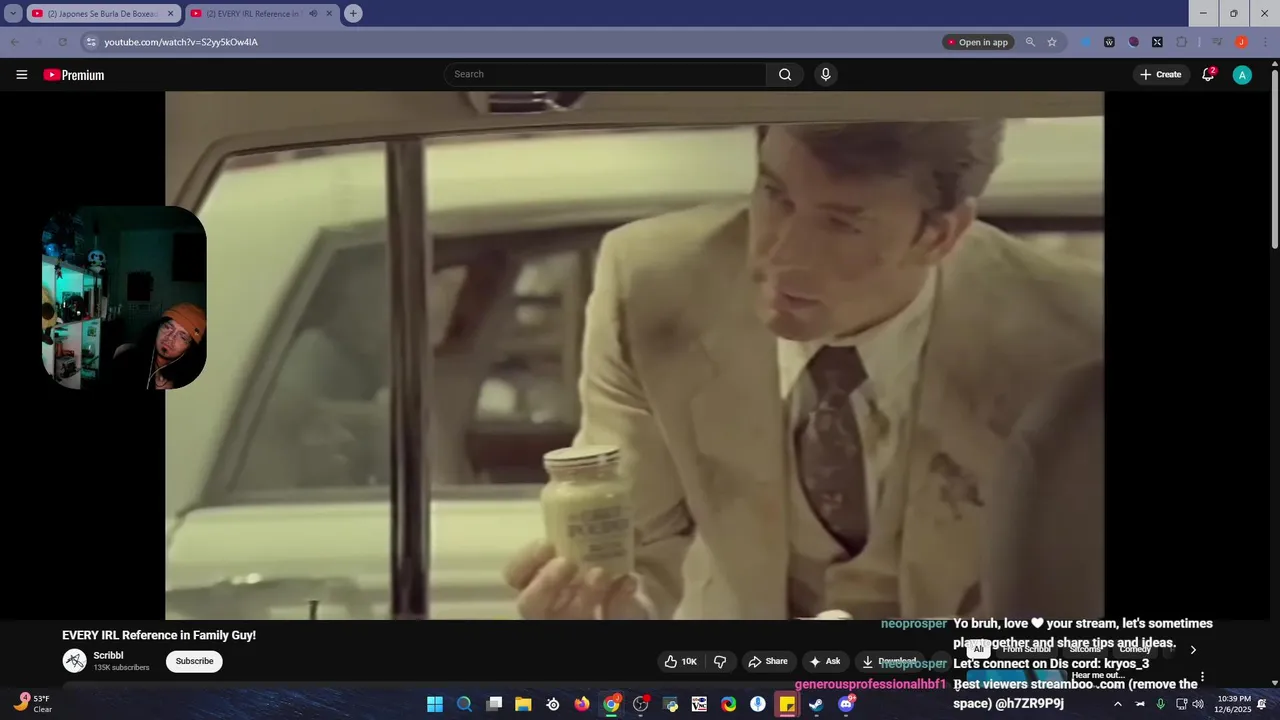1280x720 pixels.
Task: Open the YouTube account avatar menu
Action: pyautogui.click(x=1242, y=75)
